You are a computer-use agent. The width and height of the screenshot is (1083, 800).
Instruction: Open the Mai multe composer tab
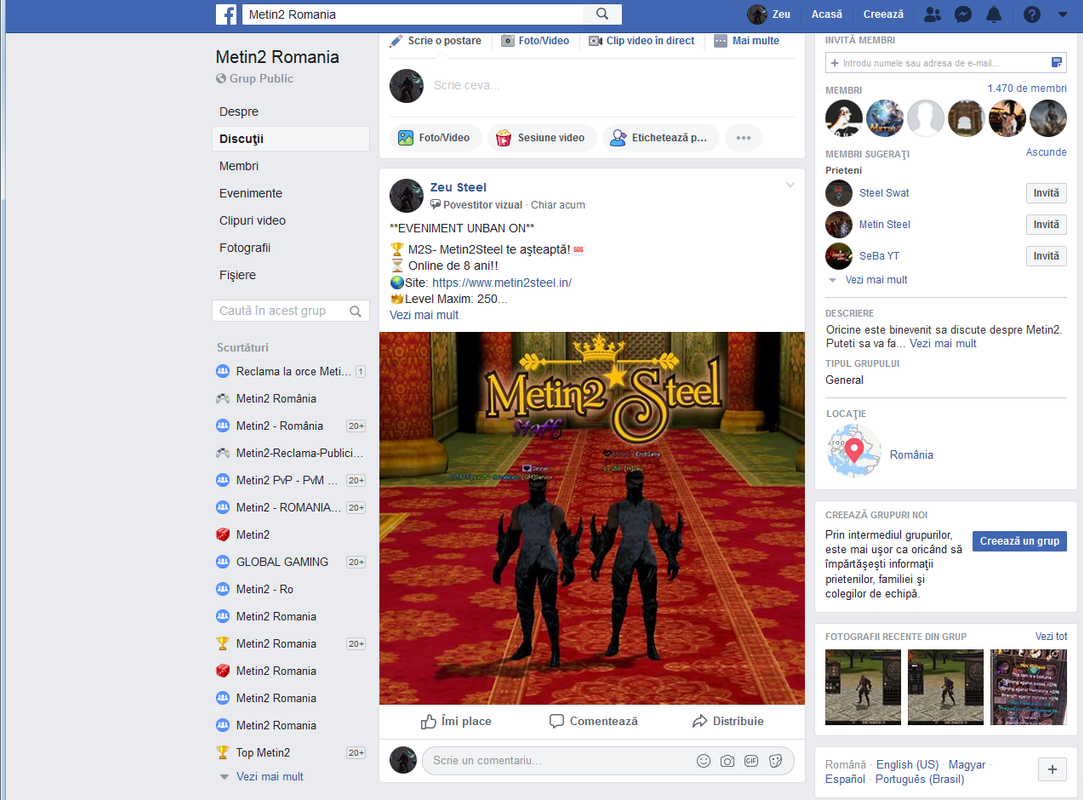747,41
